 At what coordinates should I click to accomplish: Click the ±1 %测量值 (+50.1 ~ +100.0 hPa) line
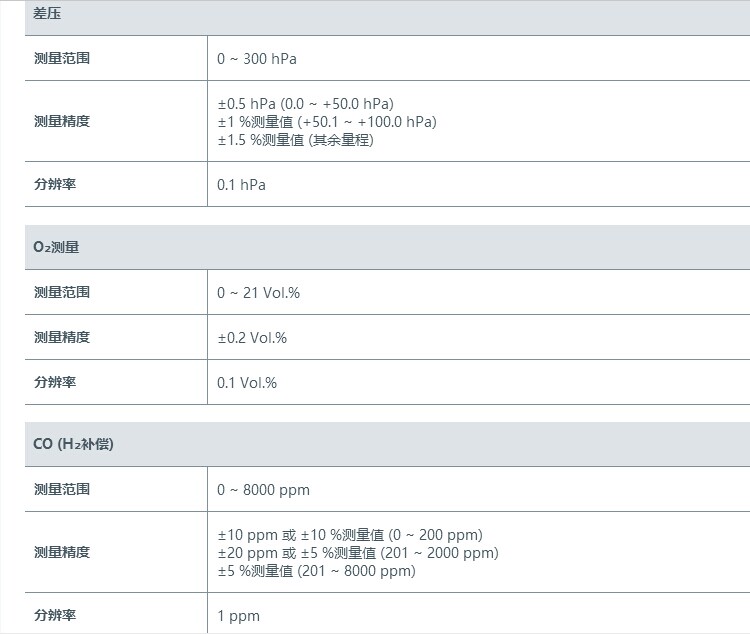point(327,122)
